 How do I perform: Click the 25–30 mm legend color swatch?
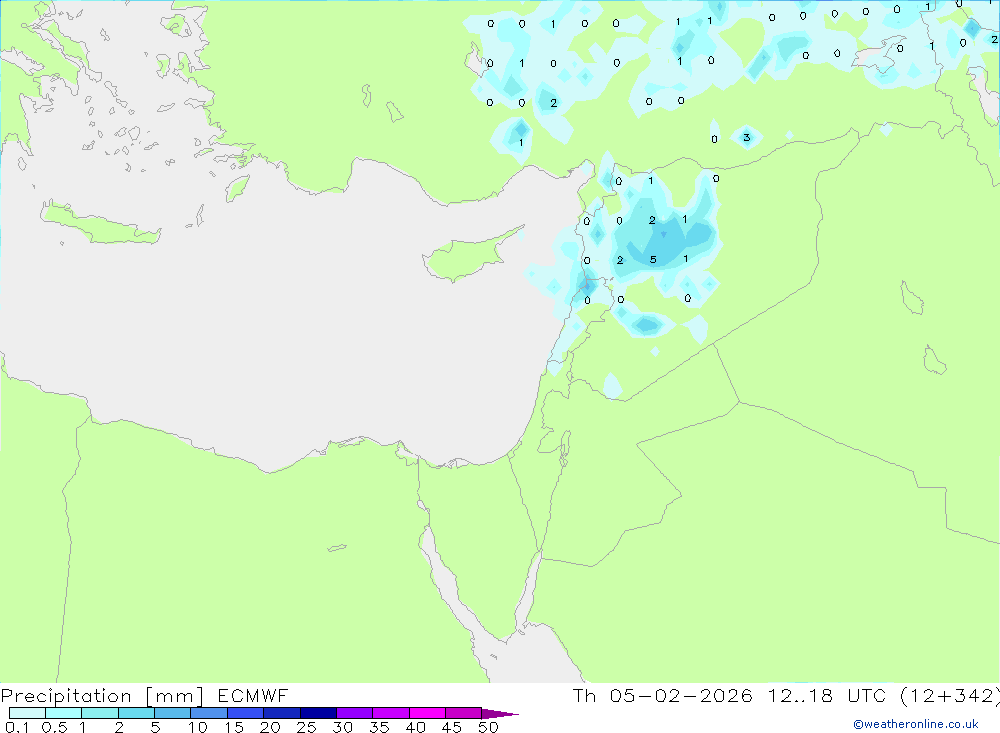[318, 713]
